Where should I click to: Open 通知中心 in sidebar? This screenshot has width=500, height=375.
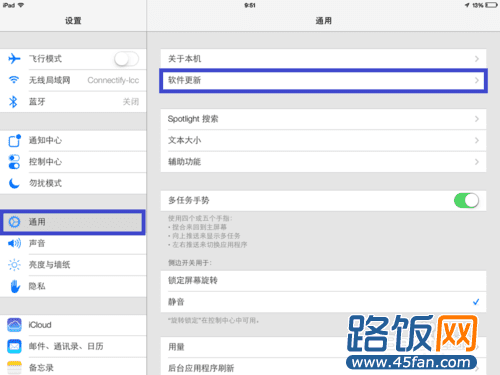click(73, 140)
